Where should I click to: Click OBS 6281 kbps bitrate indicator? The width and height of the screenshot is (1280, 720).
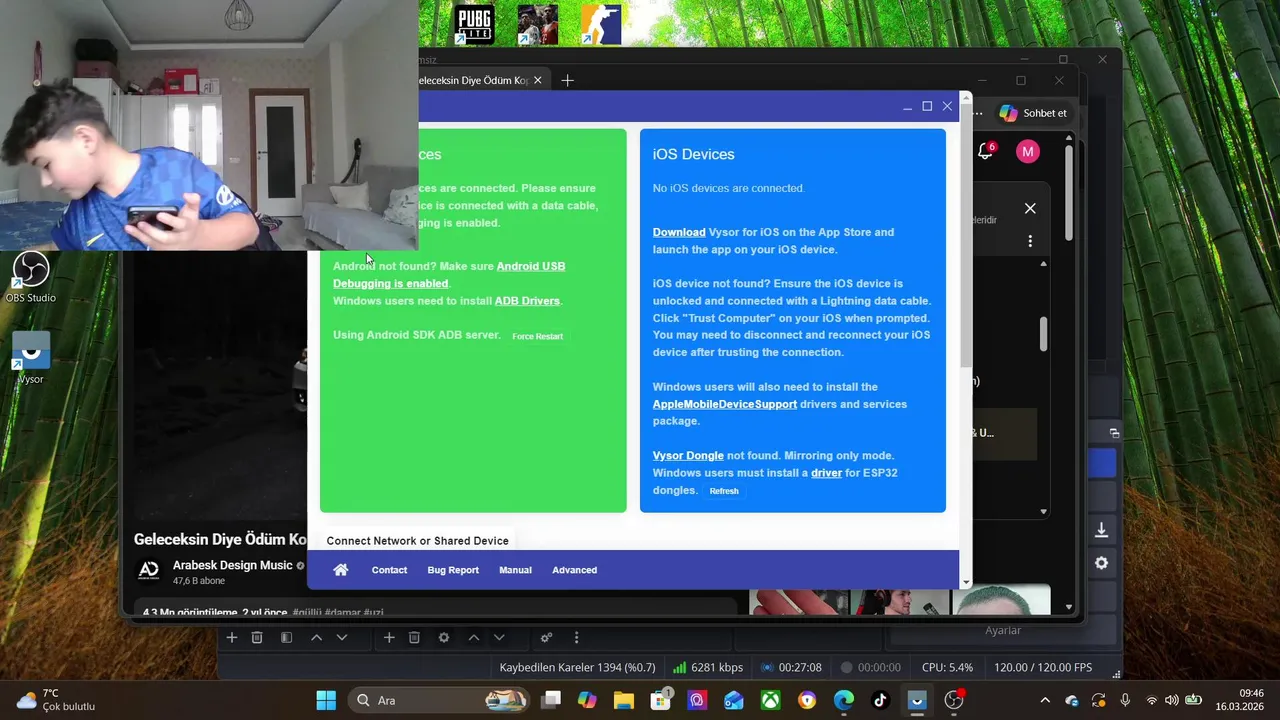point(708,667)
